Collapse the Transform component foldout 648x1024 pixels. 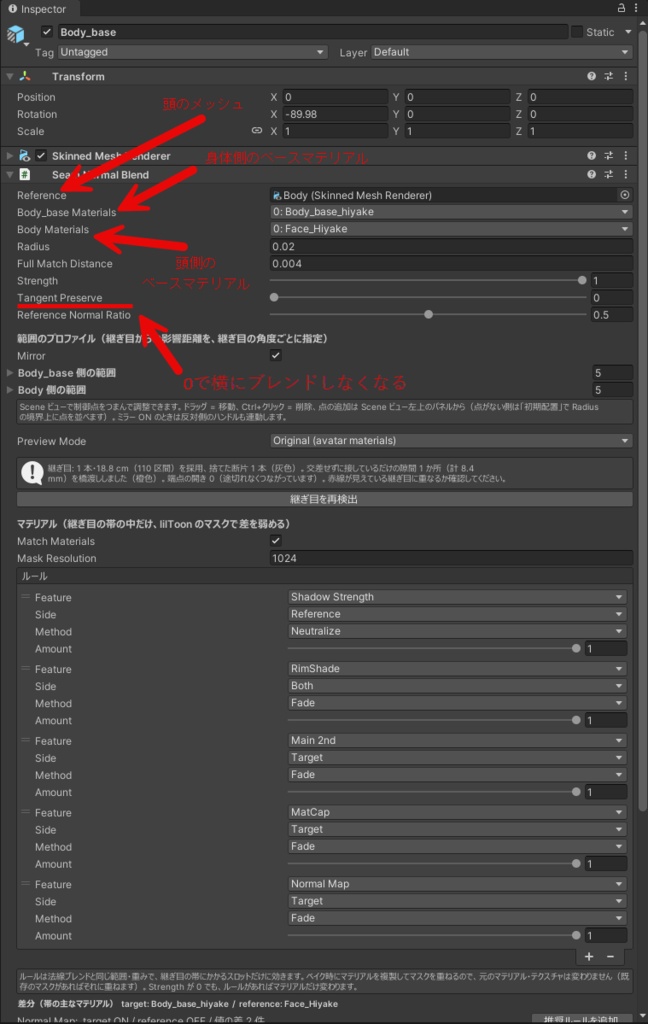pyautogui.click(x=10, y=76)
